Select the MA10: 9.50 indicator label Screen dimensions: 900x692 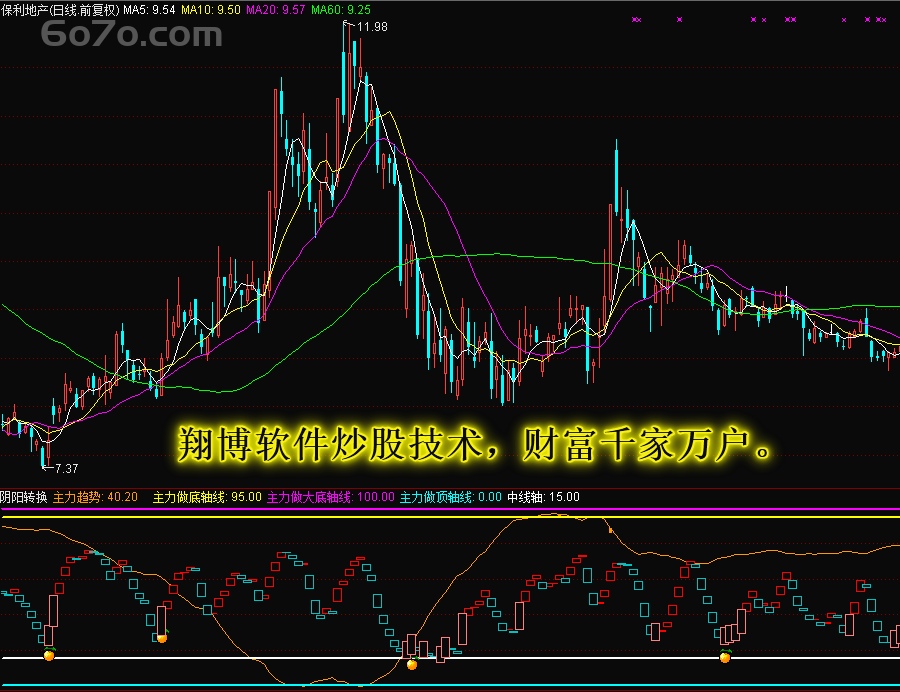(x=211, y=10)
